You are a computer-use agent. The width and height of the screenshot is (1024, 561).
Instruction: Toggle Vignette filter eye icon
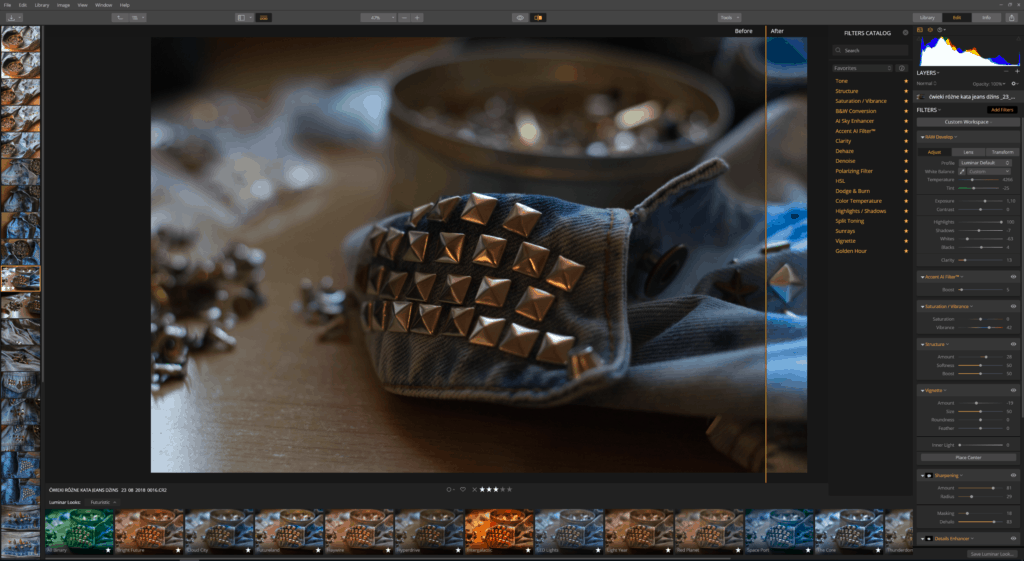[1013, 390]
